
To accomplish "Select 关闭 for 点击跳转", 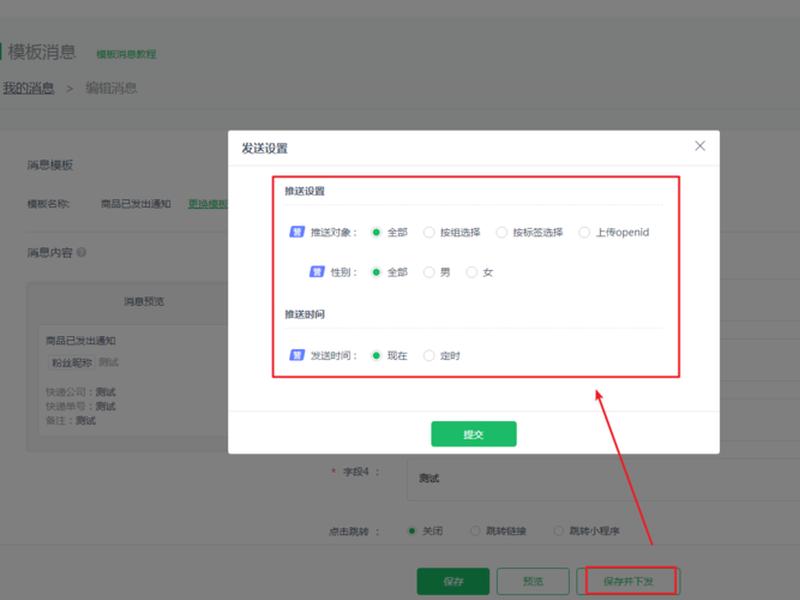I will pos(412,531).
